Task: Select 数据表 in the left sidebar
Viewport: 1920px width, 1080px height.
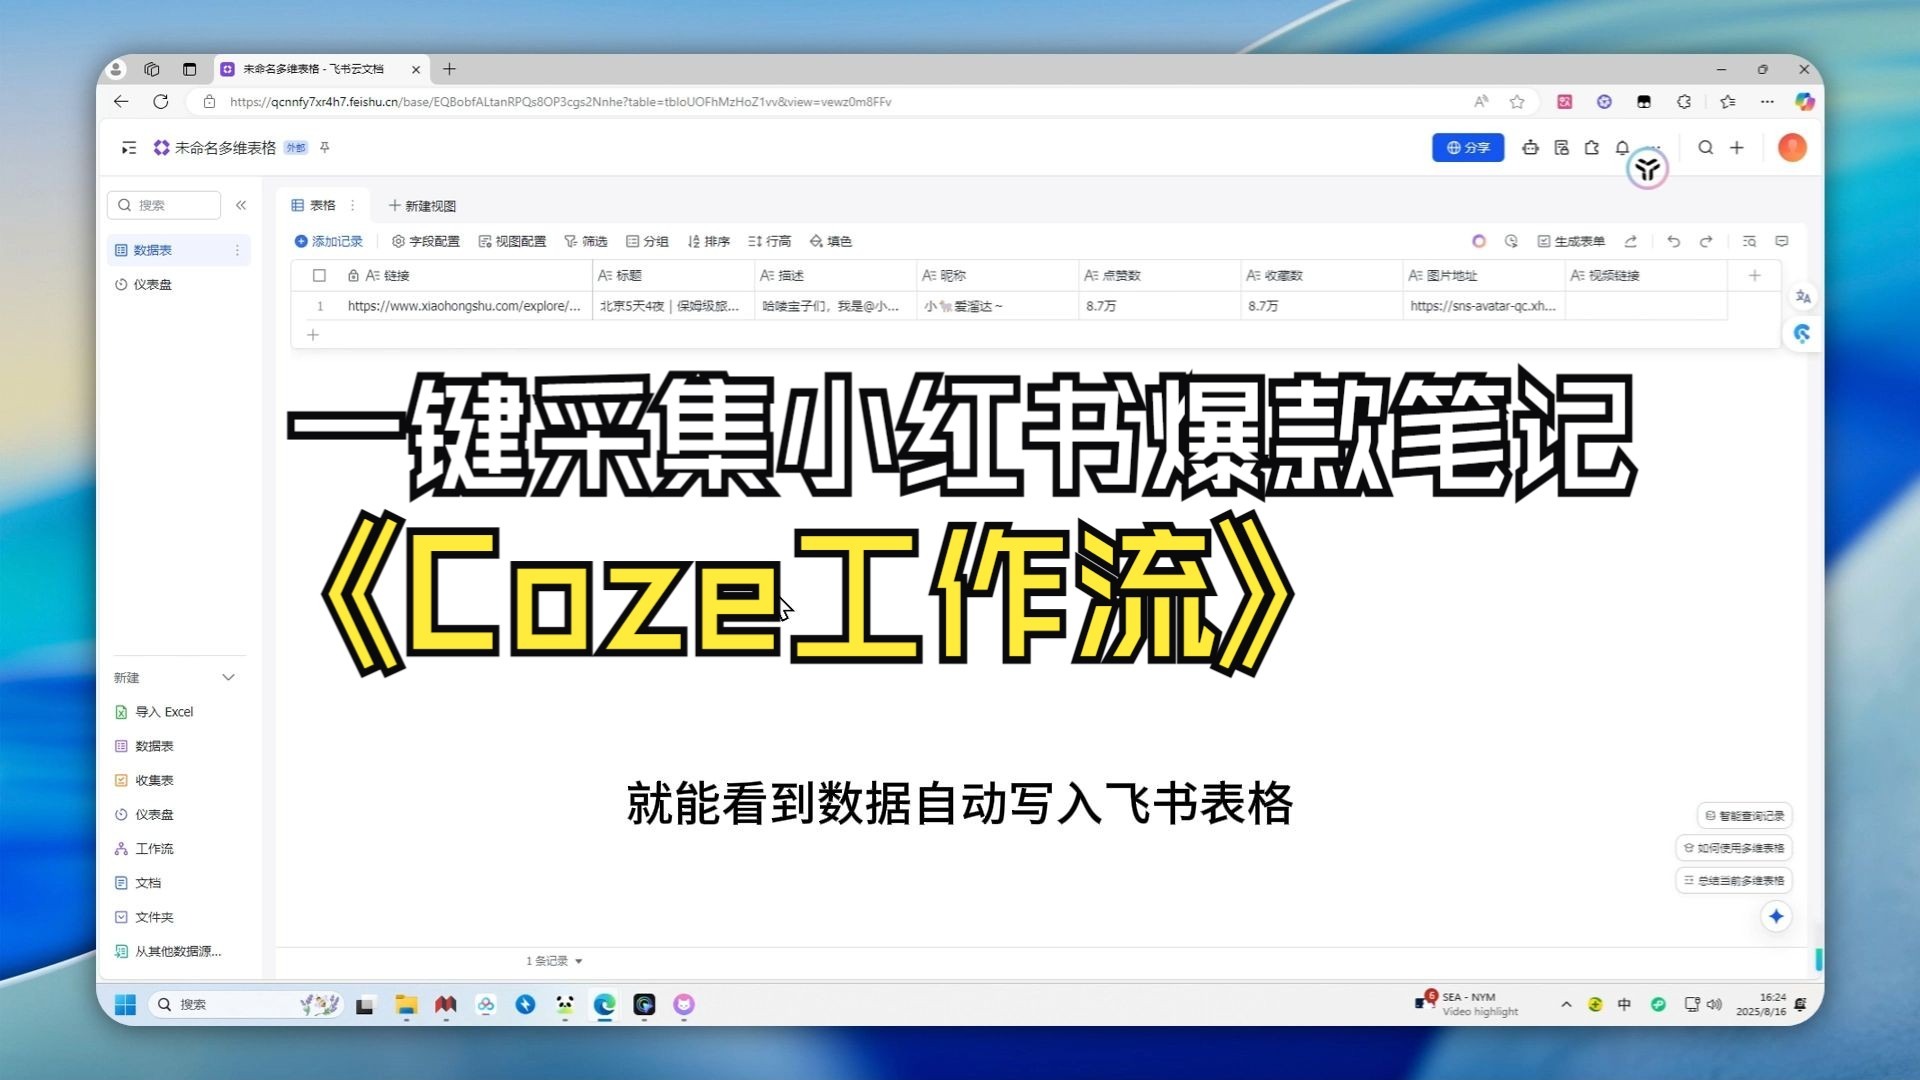Action: (x=178, y=250)
